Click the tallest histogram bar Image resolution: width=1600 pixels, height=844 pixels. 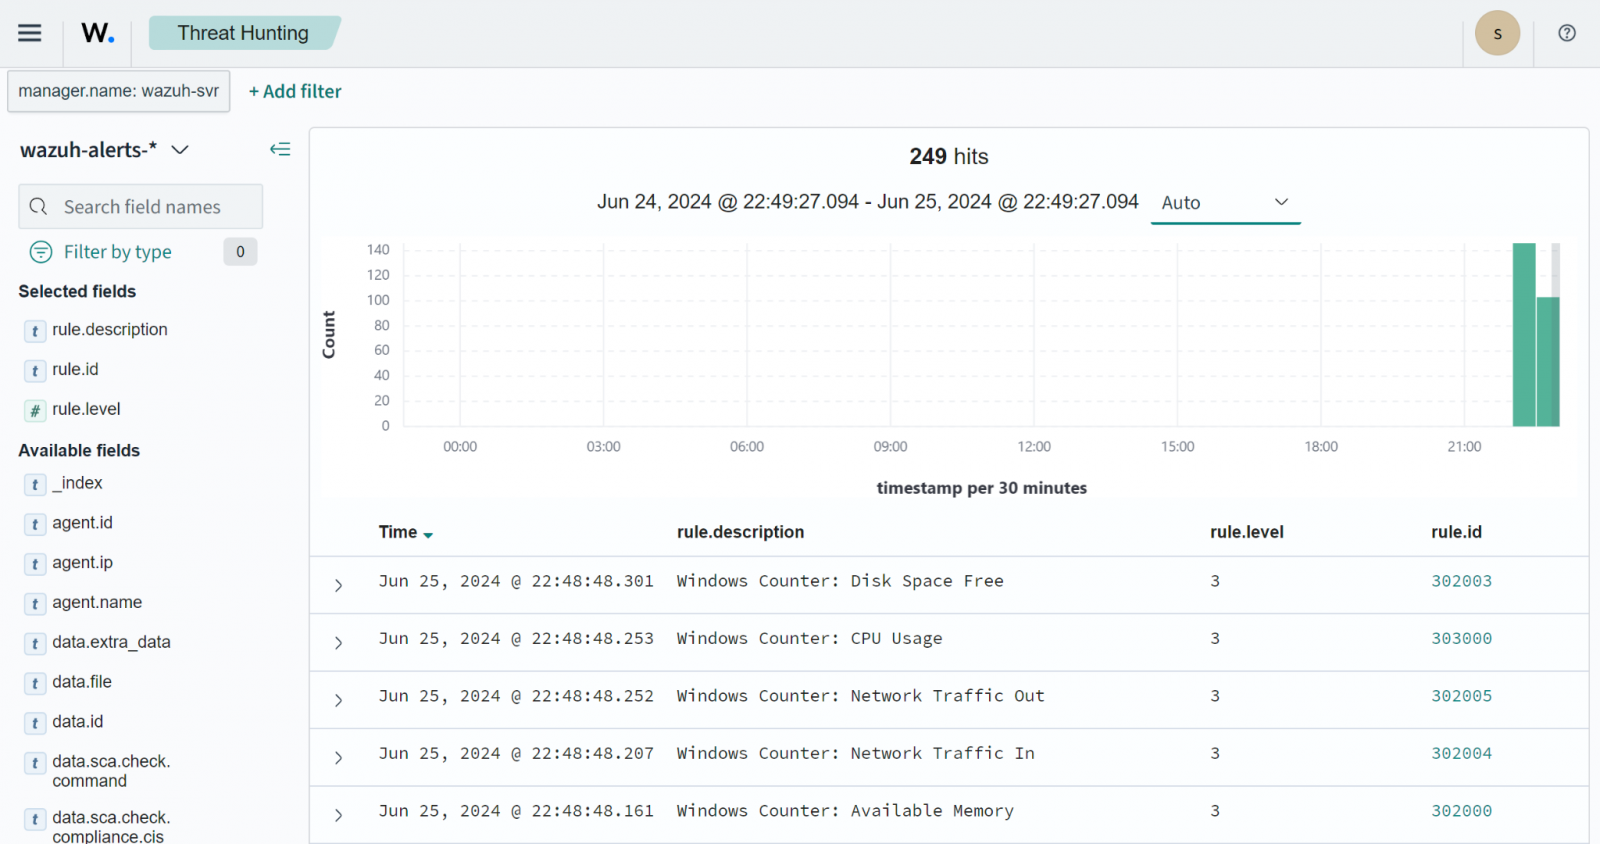(x=1524, y=334)
